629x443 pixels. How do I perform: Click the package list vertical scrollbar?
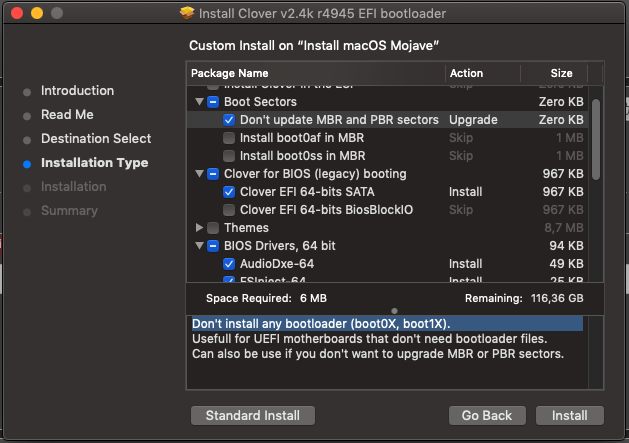point(596,139)
